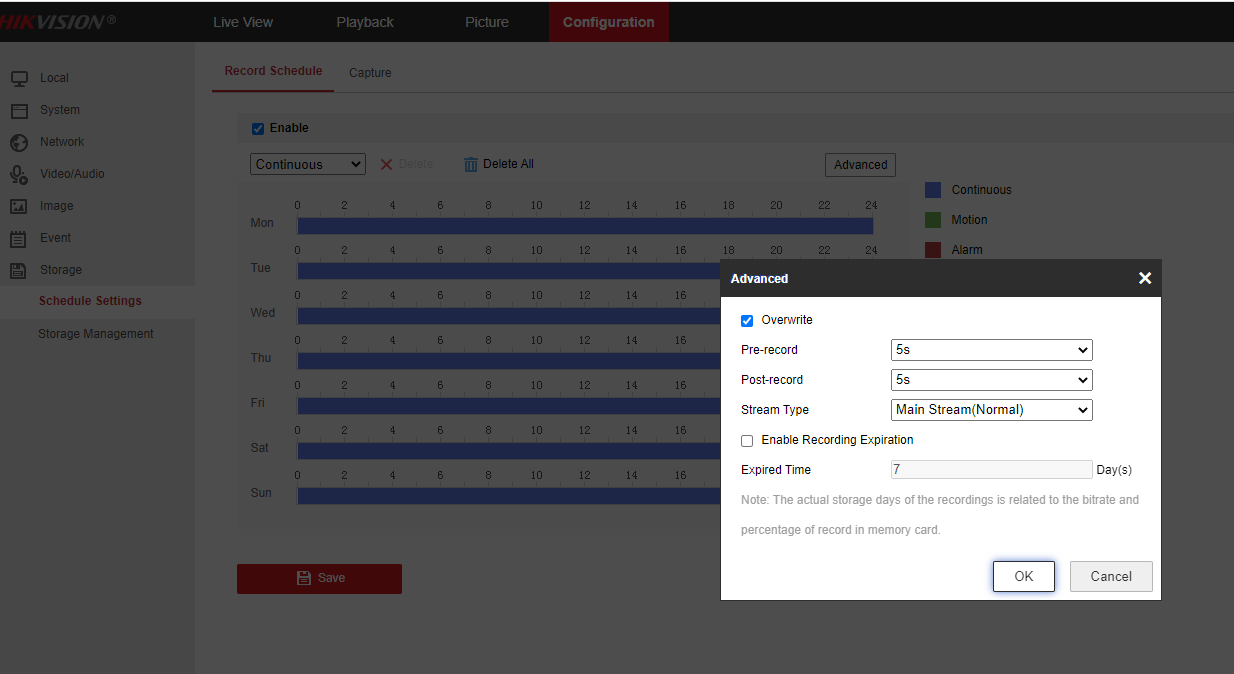Toggle the record schedule Enable checkbox
1234x674 pixels.
(x=258, y=129)
